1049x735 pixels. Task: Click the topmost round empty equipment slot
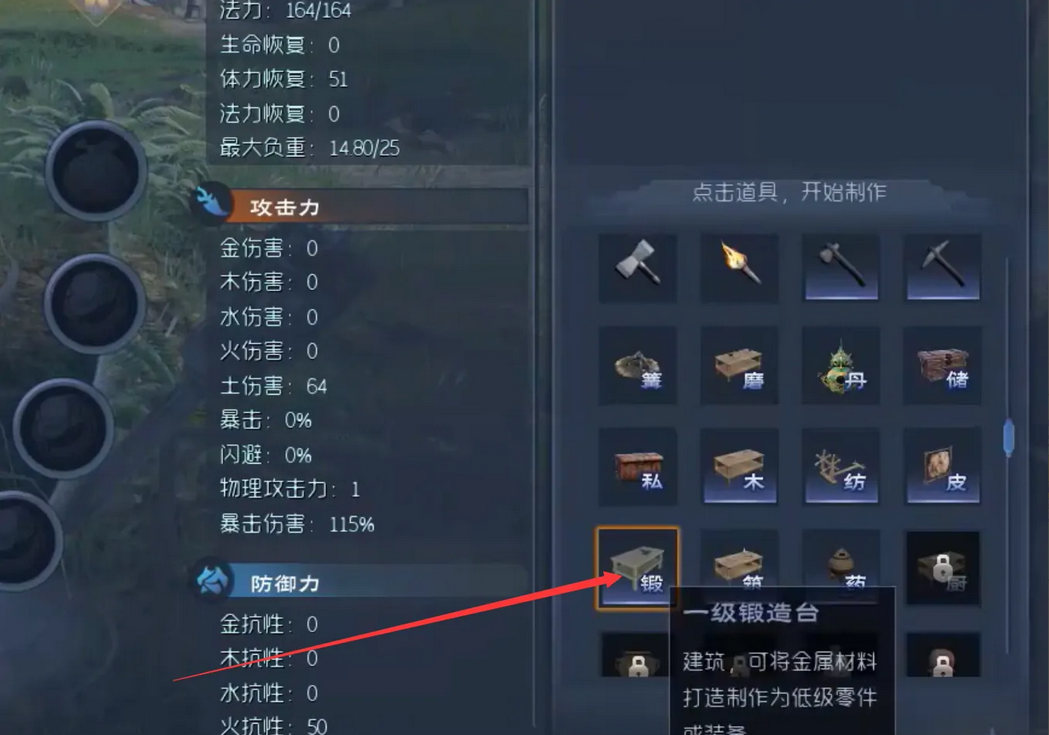tap(96, 171)
